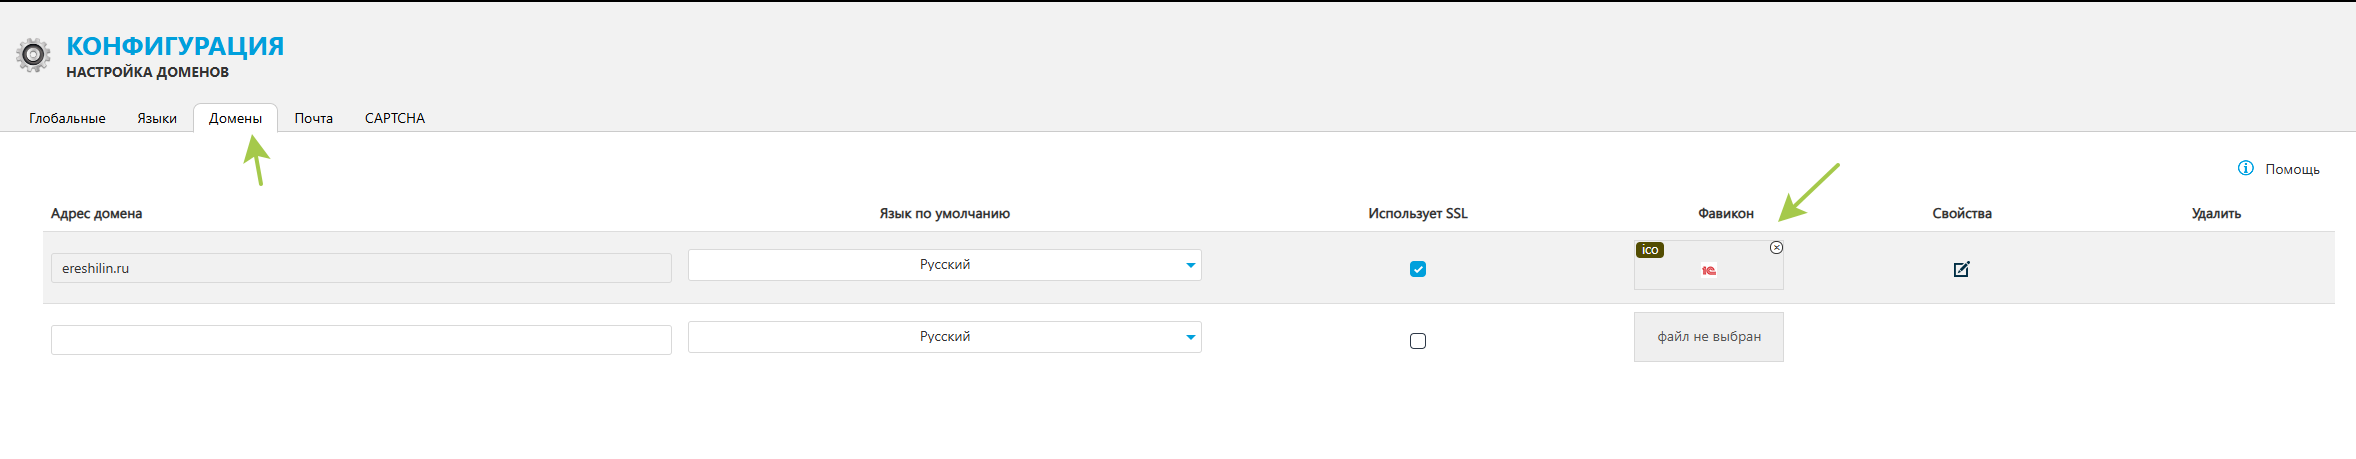
Task: Switch to the Языки tab
Action: coord(157,118)
